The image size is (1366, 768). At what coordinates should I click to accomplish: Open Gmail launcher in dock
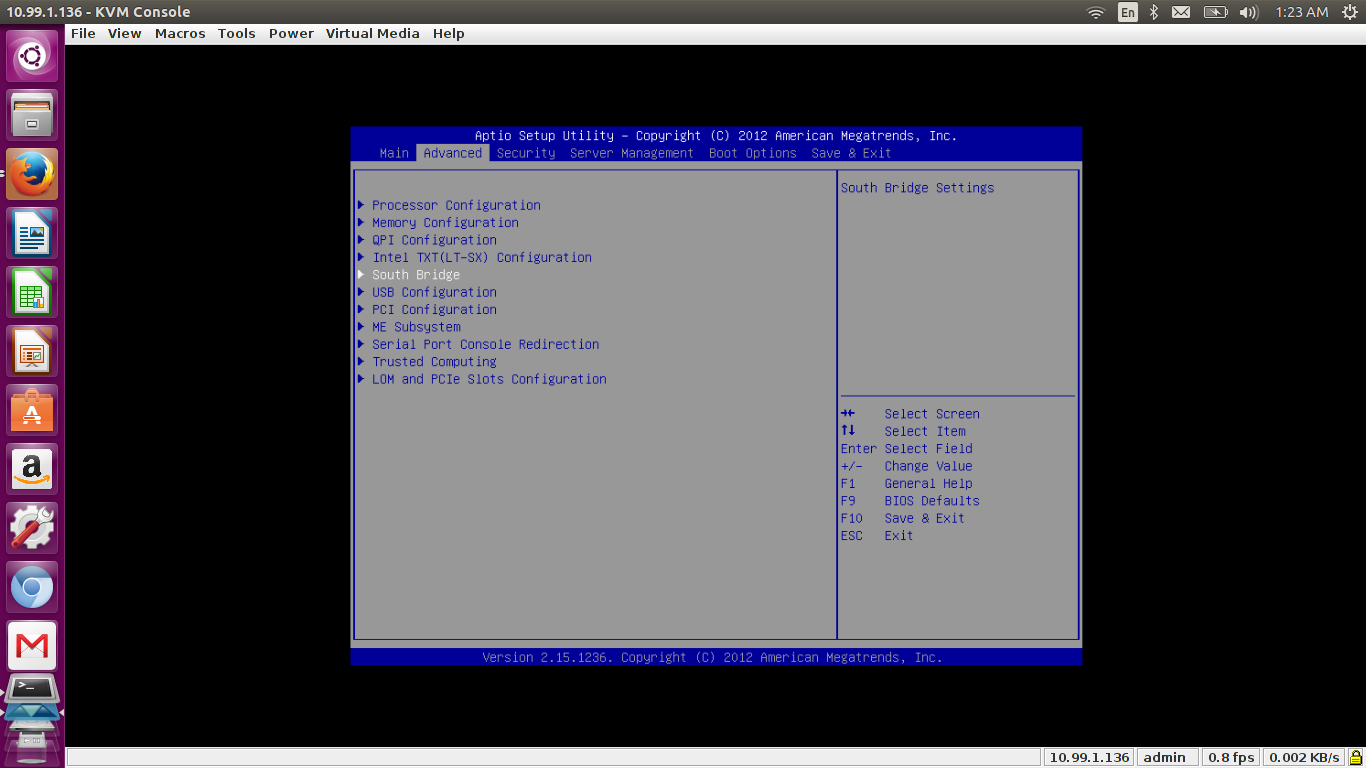tap(32, 646)
